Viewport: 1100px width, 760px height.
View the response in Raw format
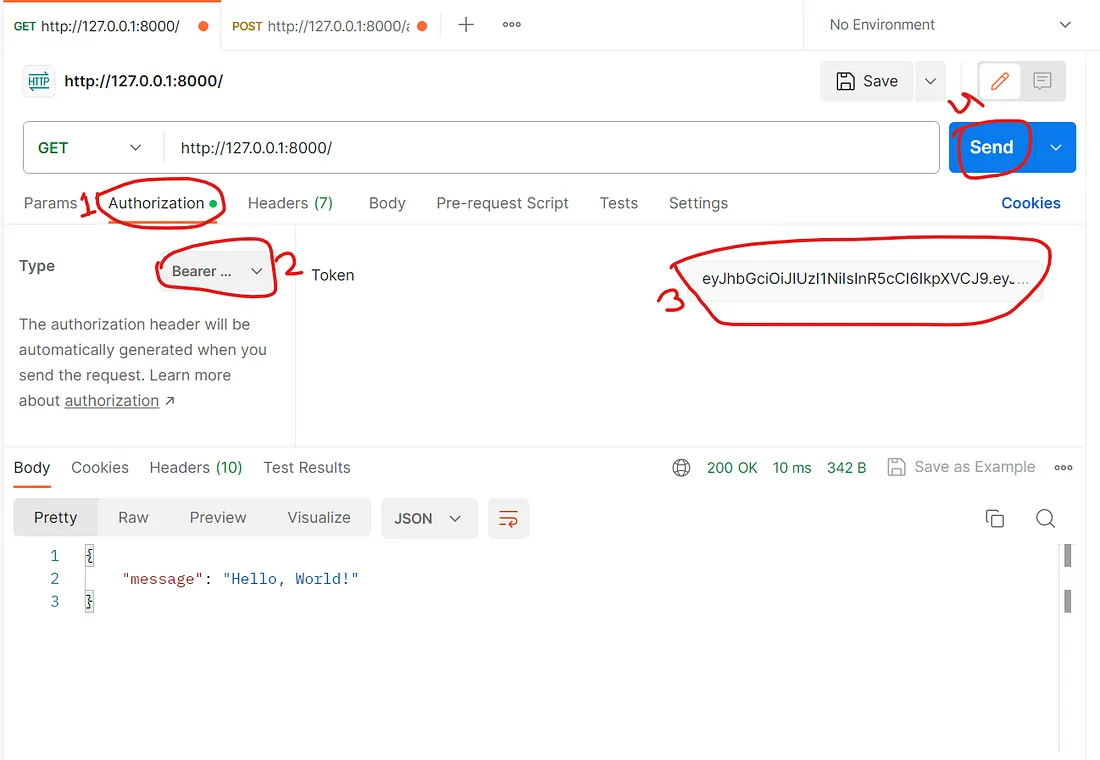pyautogui.click(x=133, y=517)
